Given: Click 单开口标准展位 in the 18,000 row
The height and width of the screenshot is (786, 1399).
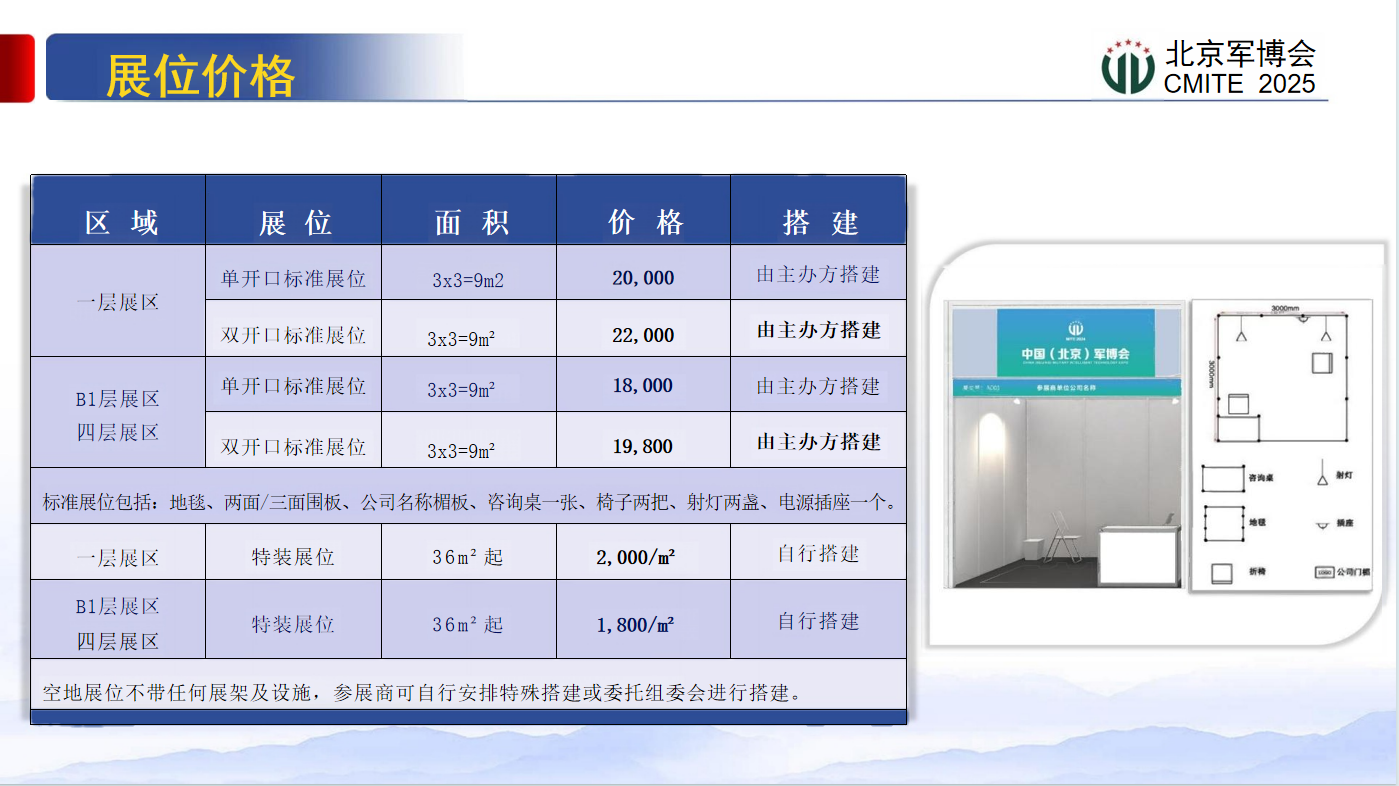Looking at the screenshot, I should [293, 386].
